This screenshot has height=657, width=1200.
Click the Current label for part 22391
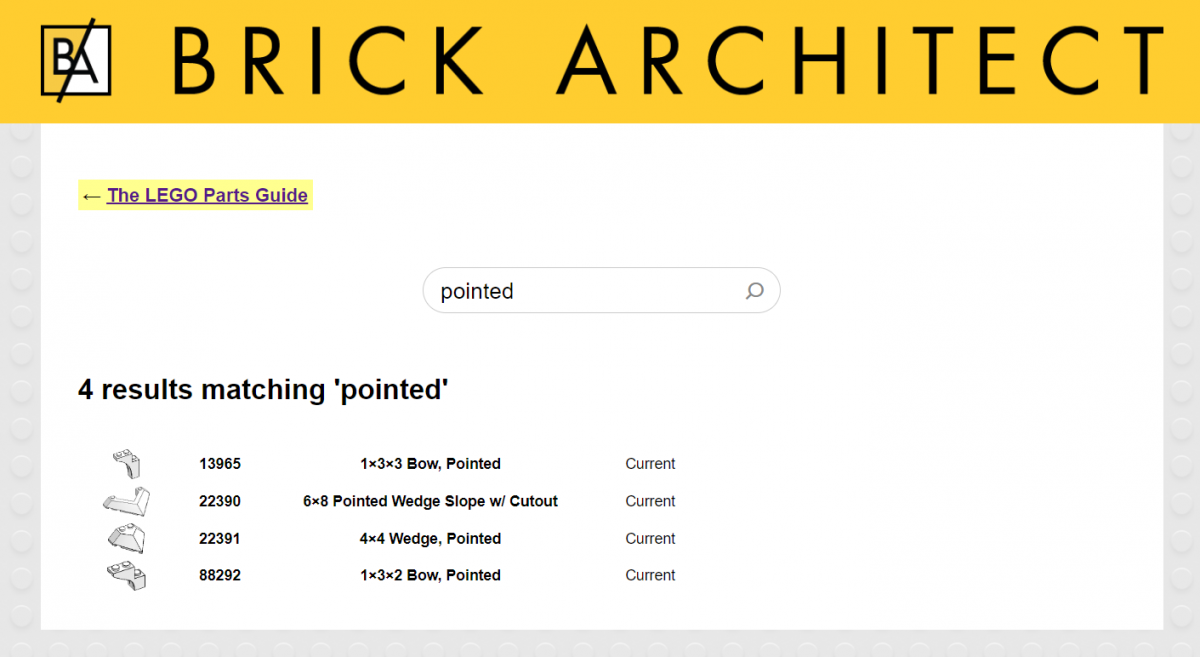click(x=650, y=538)
